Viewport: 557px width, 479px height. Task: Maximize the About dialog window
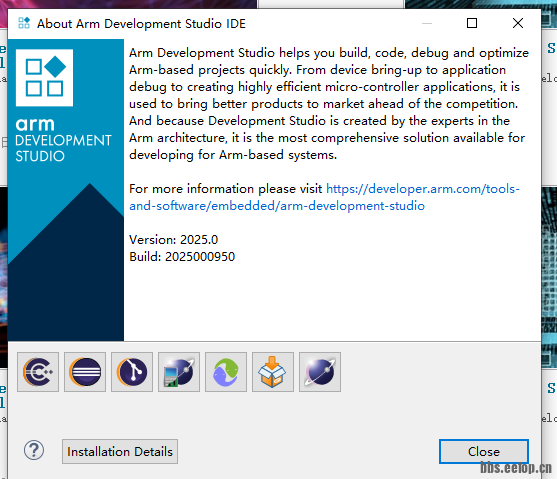coord(472,23)
